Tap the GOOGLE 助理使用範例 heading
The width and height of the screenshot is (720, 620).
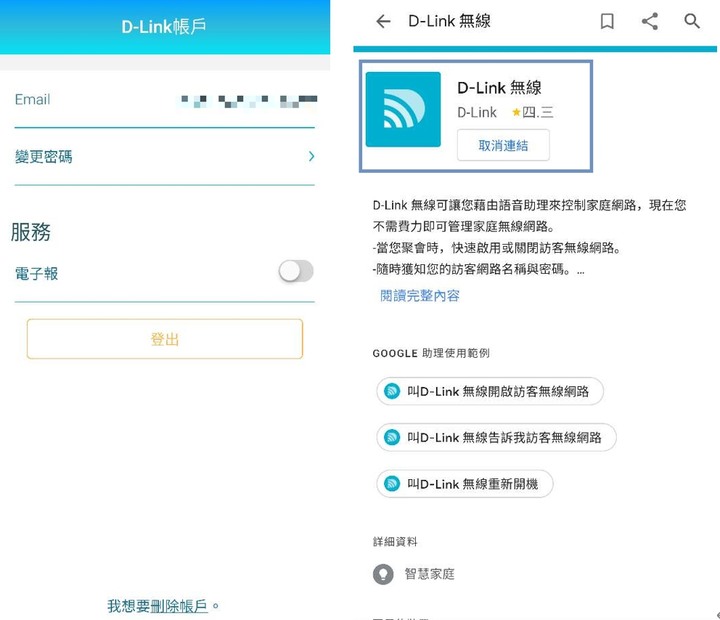pos(431,353)
